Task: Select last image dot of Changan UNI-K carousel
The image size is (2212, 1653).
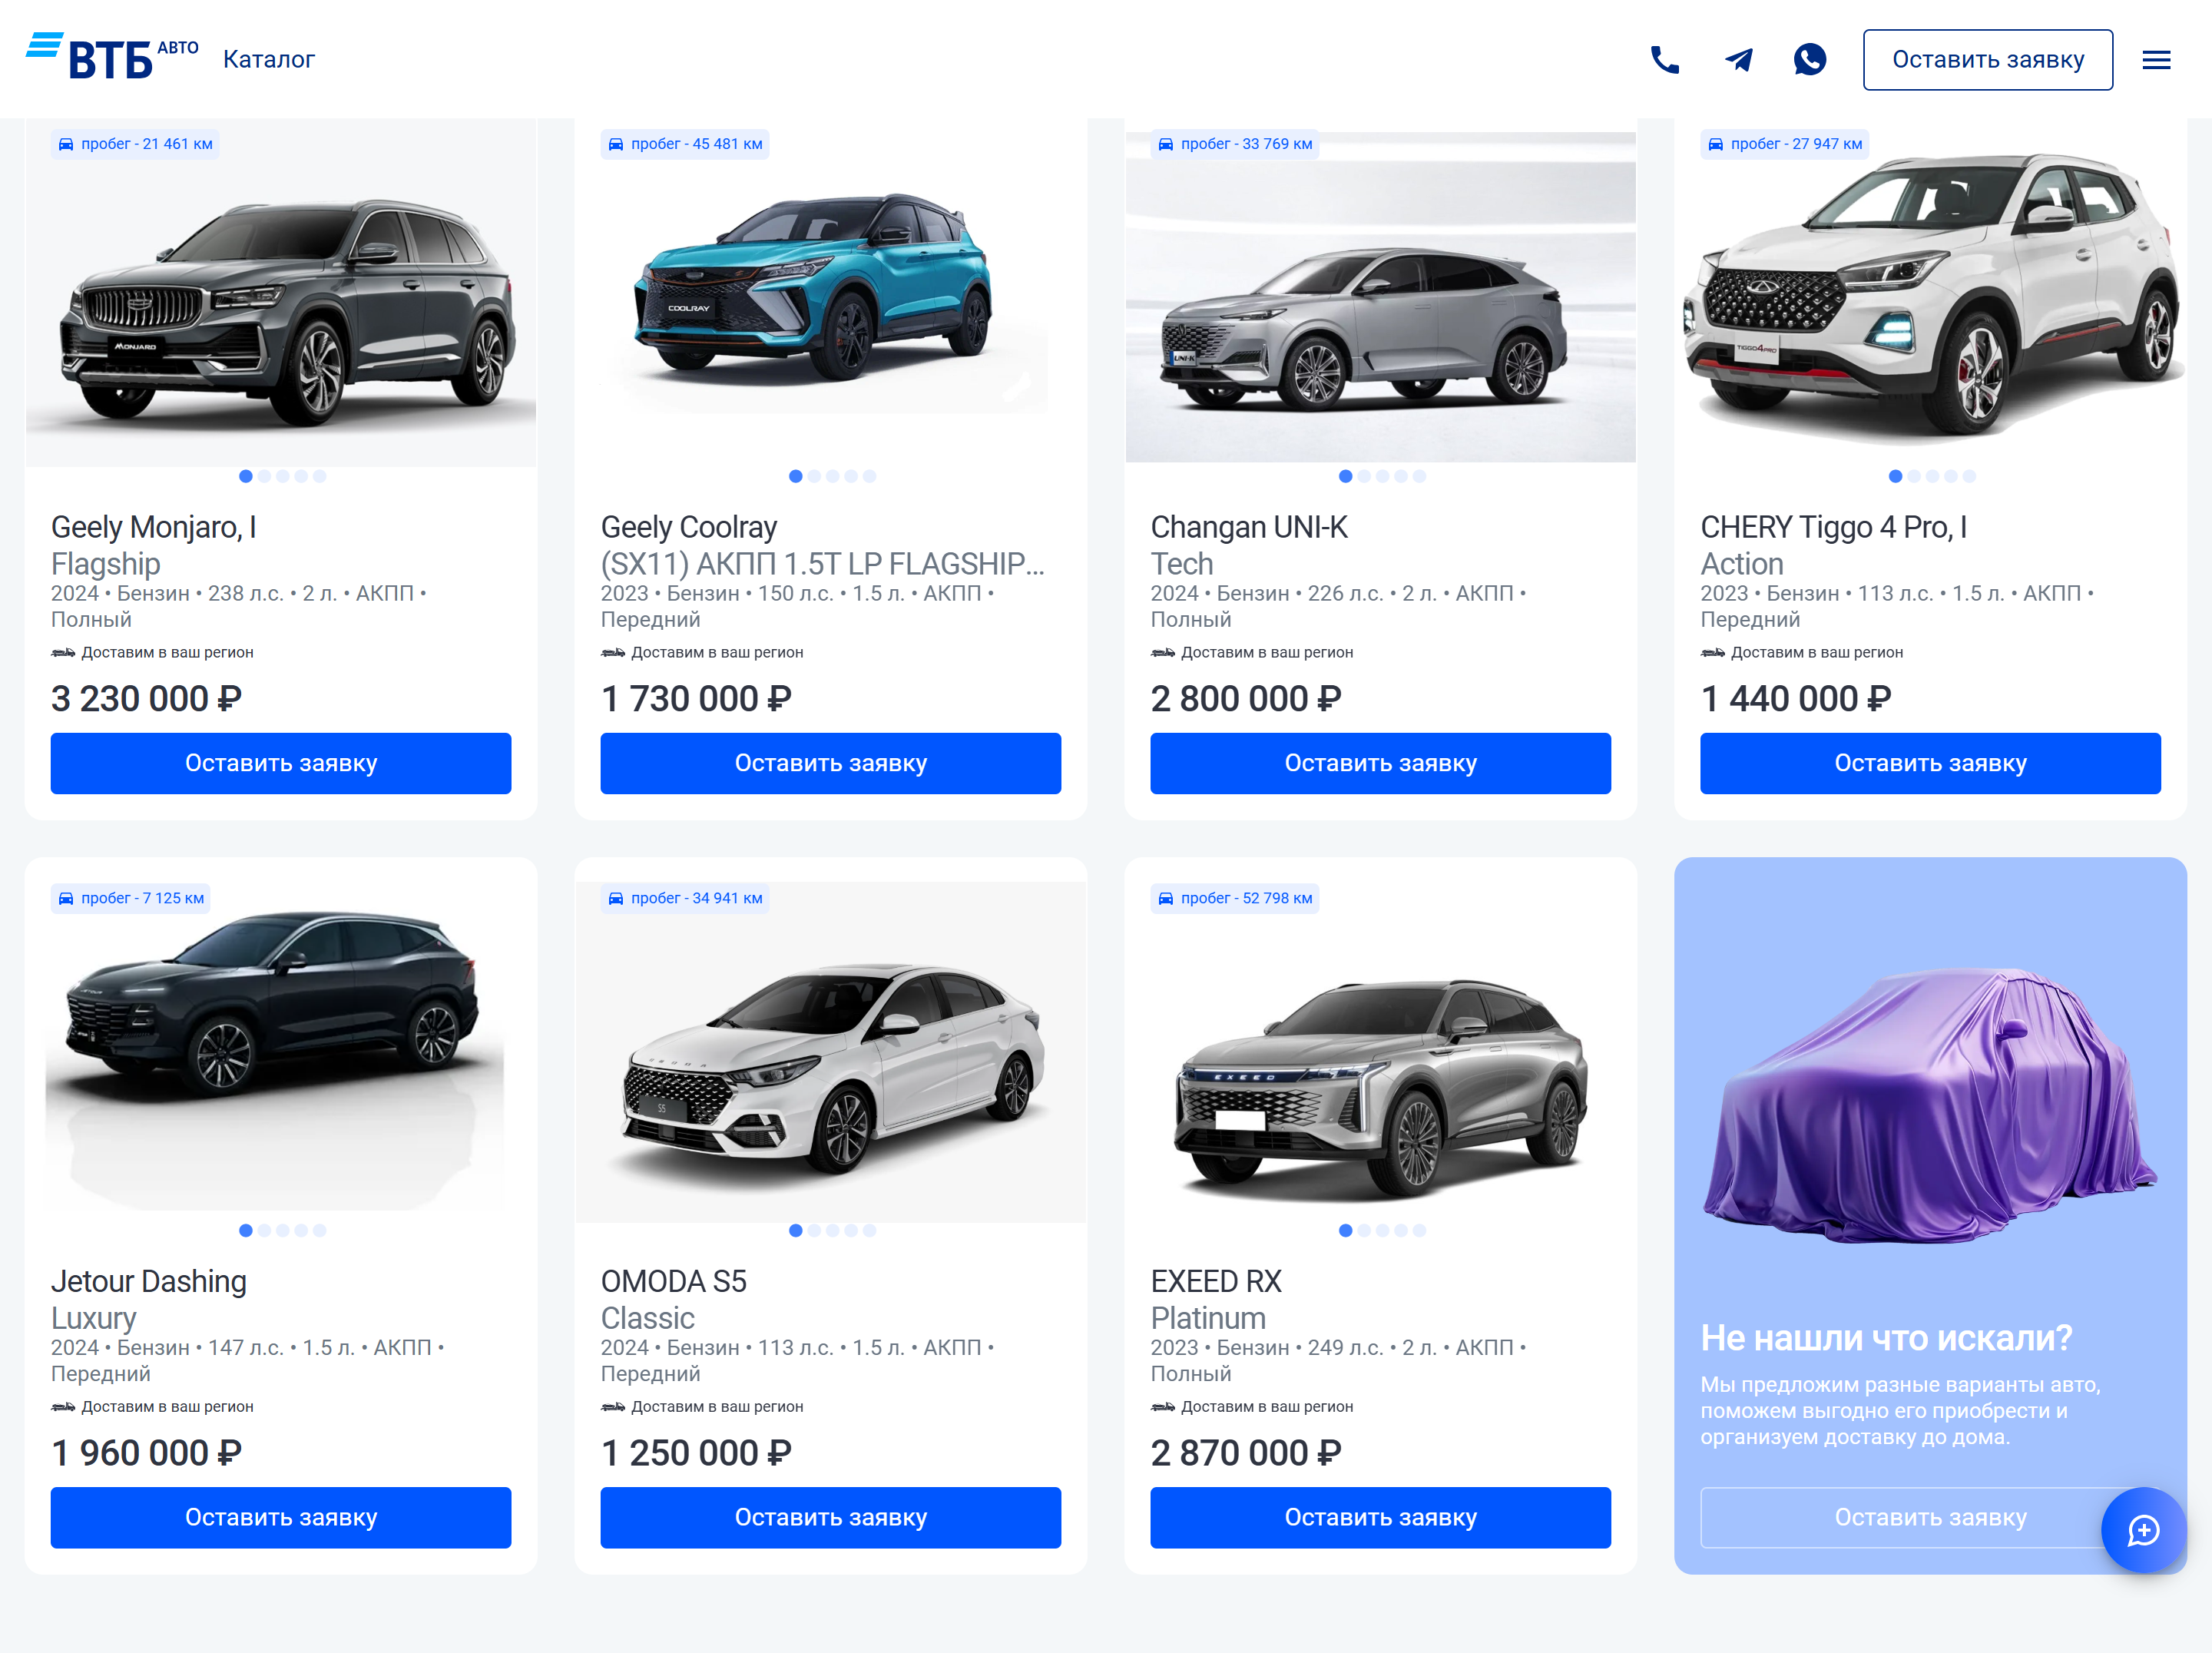Action: [x=1420, y=476]
